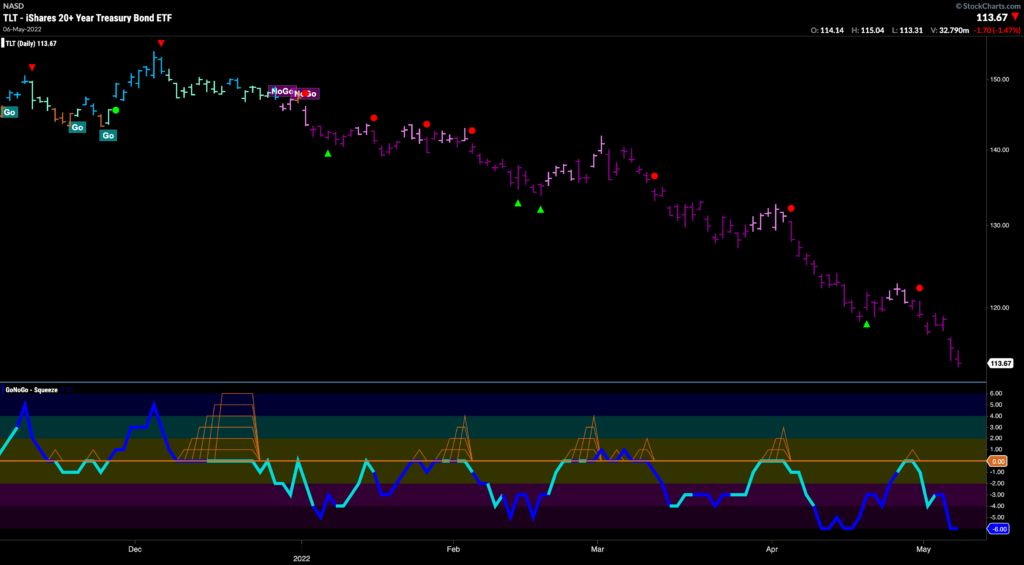The image size is (1024, 565).
Task: Click the 150.00 price axis label
Action: coord(999,80)
